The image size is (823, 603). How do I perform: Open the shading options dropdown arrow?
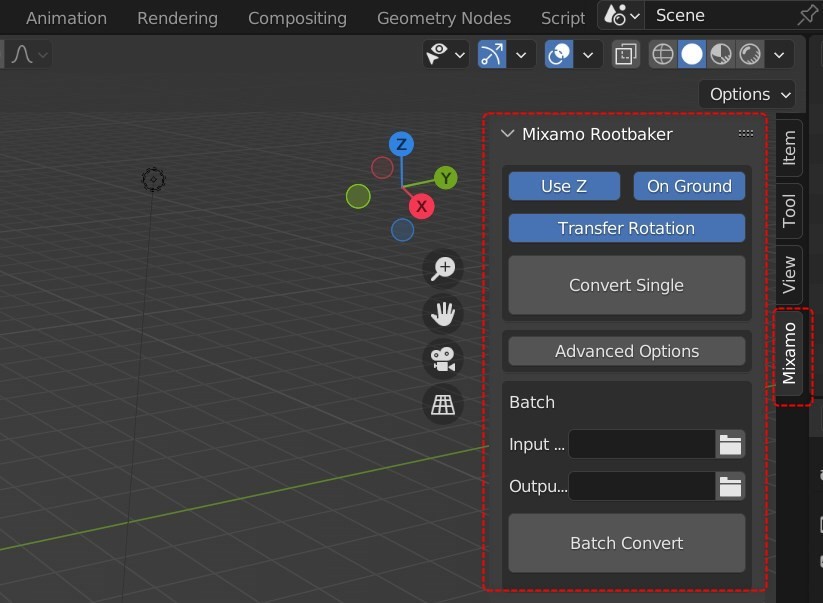point(779,55)
